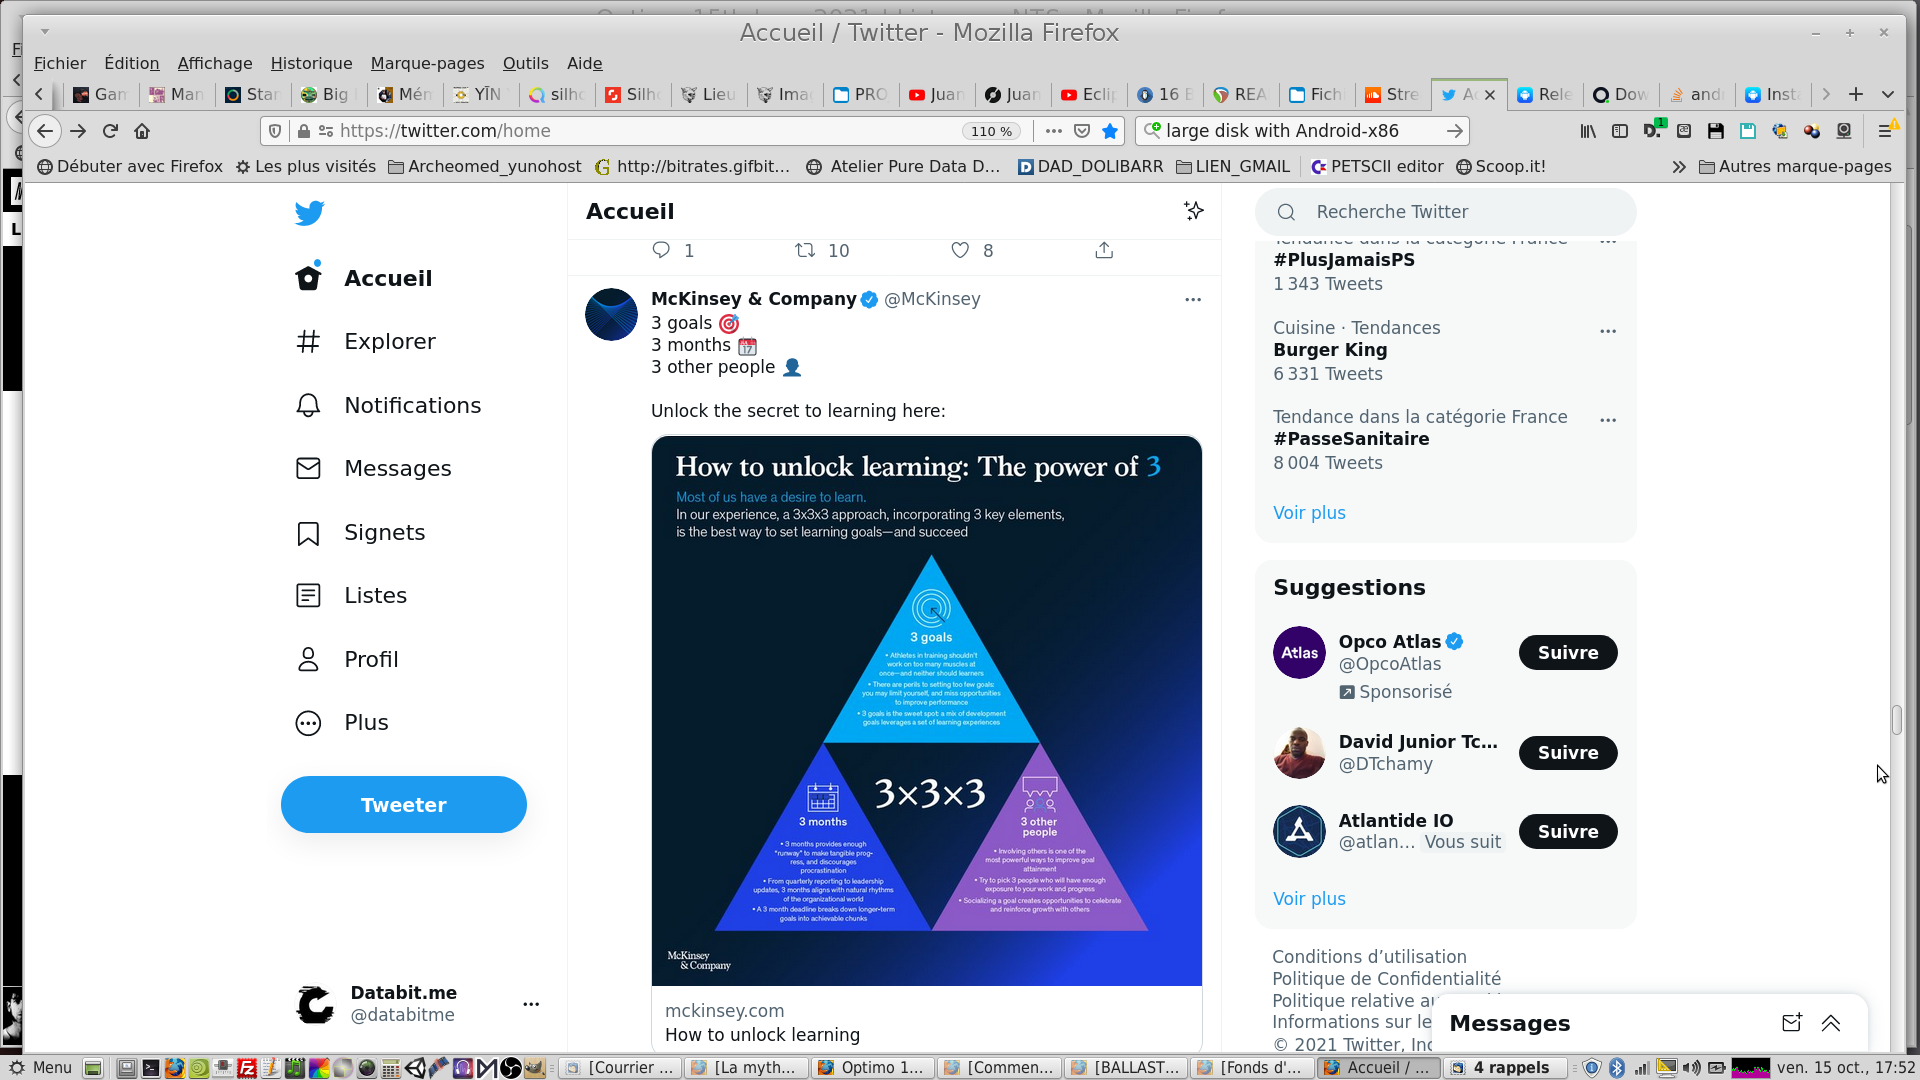Click the Recherche Twitter search field
The height and width of the screenshot is (1080, 1920).
pyautogui.click(x=1446, y=212)
